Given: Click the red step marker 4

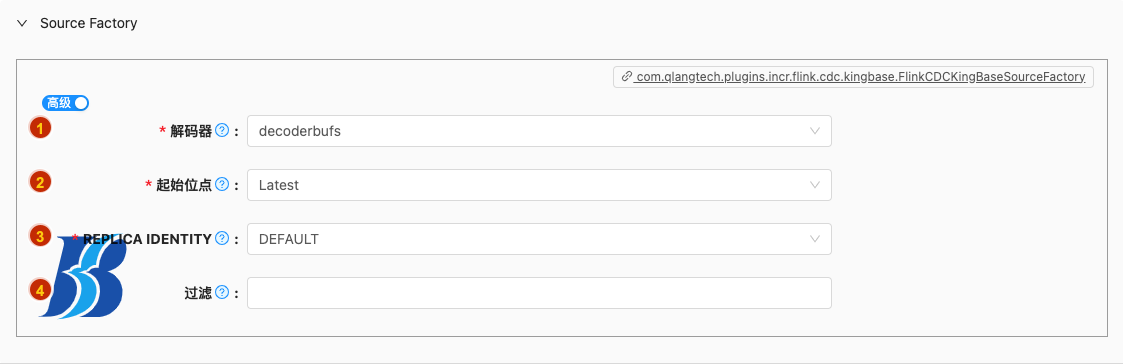Looking at the screenshot, I should [x=40, y=290].
